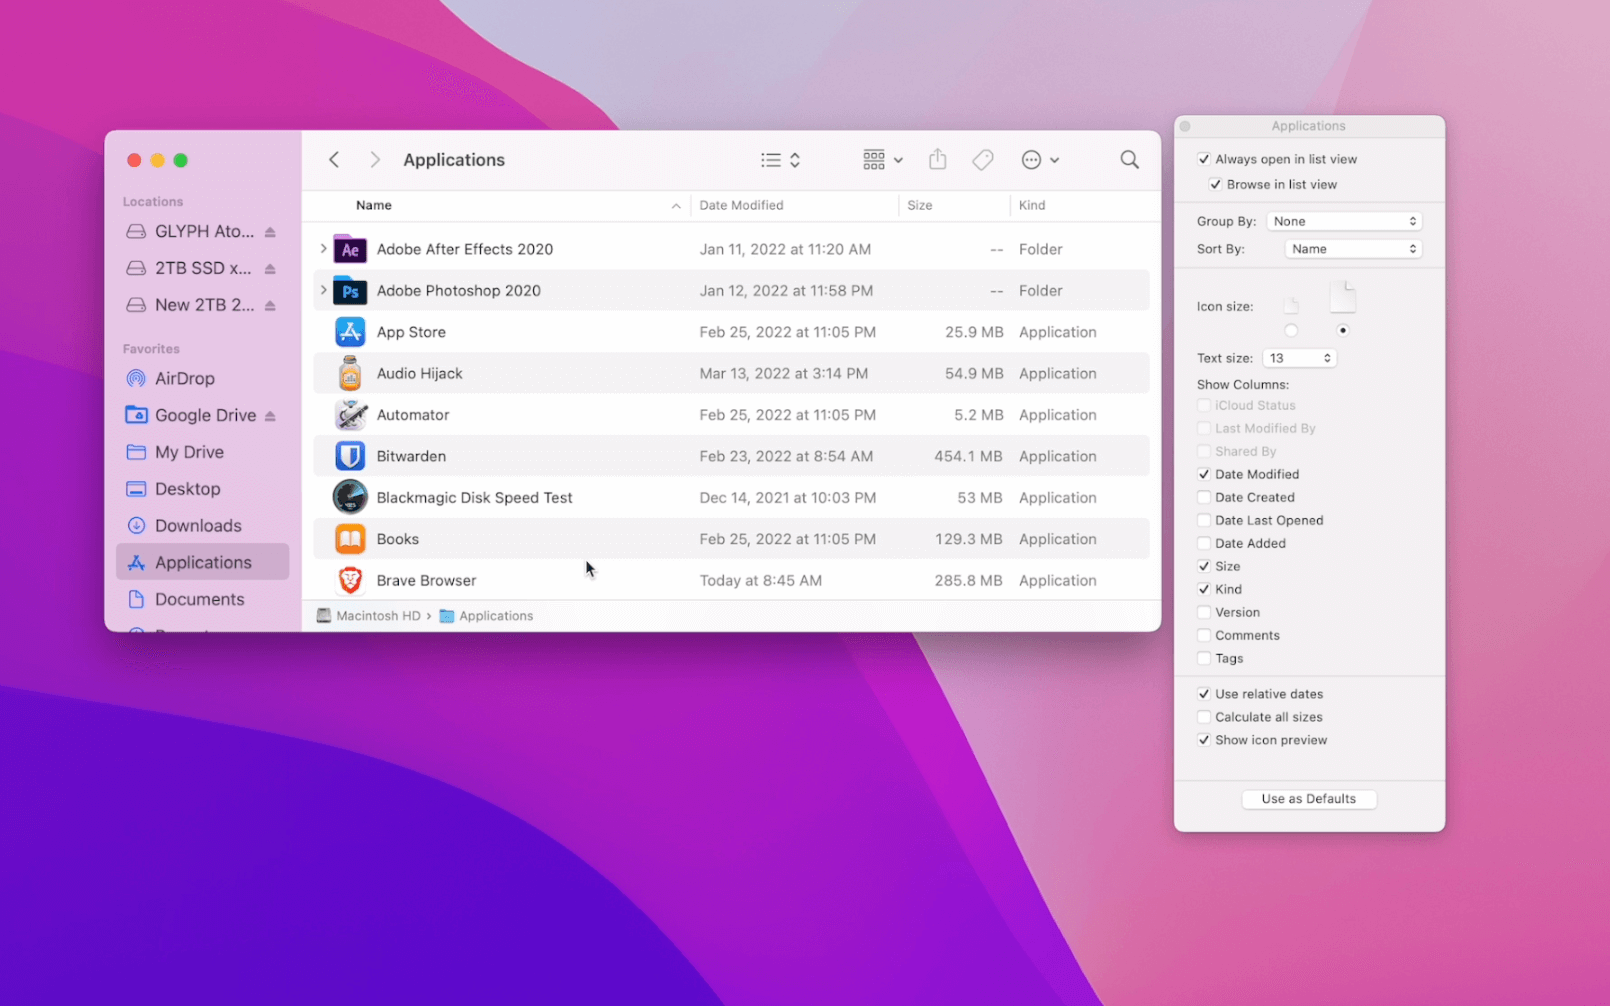Uncheck Always open in list view
Screen dimensions: 1610x1006
pyautogui.click(x=1204, y=159)
